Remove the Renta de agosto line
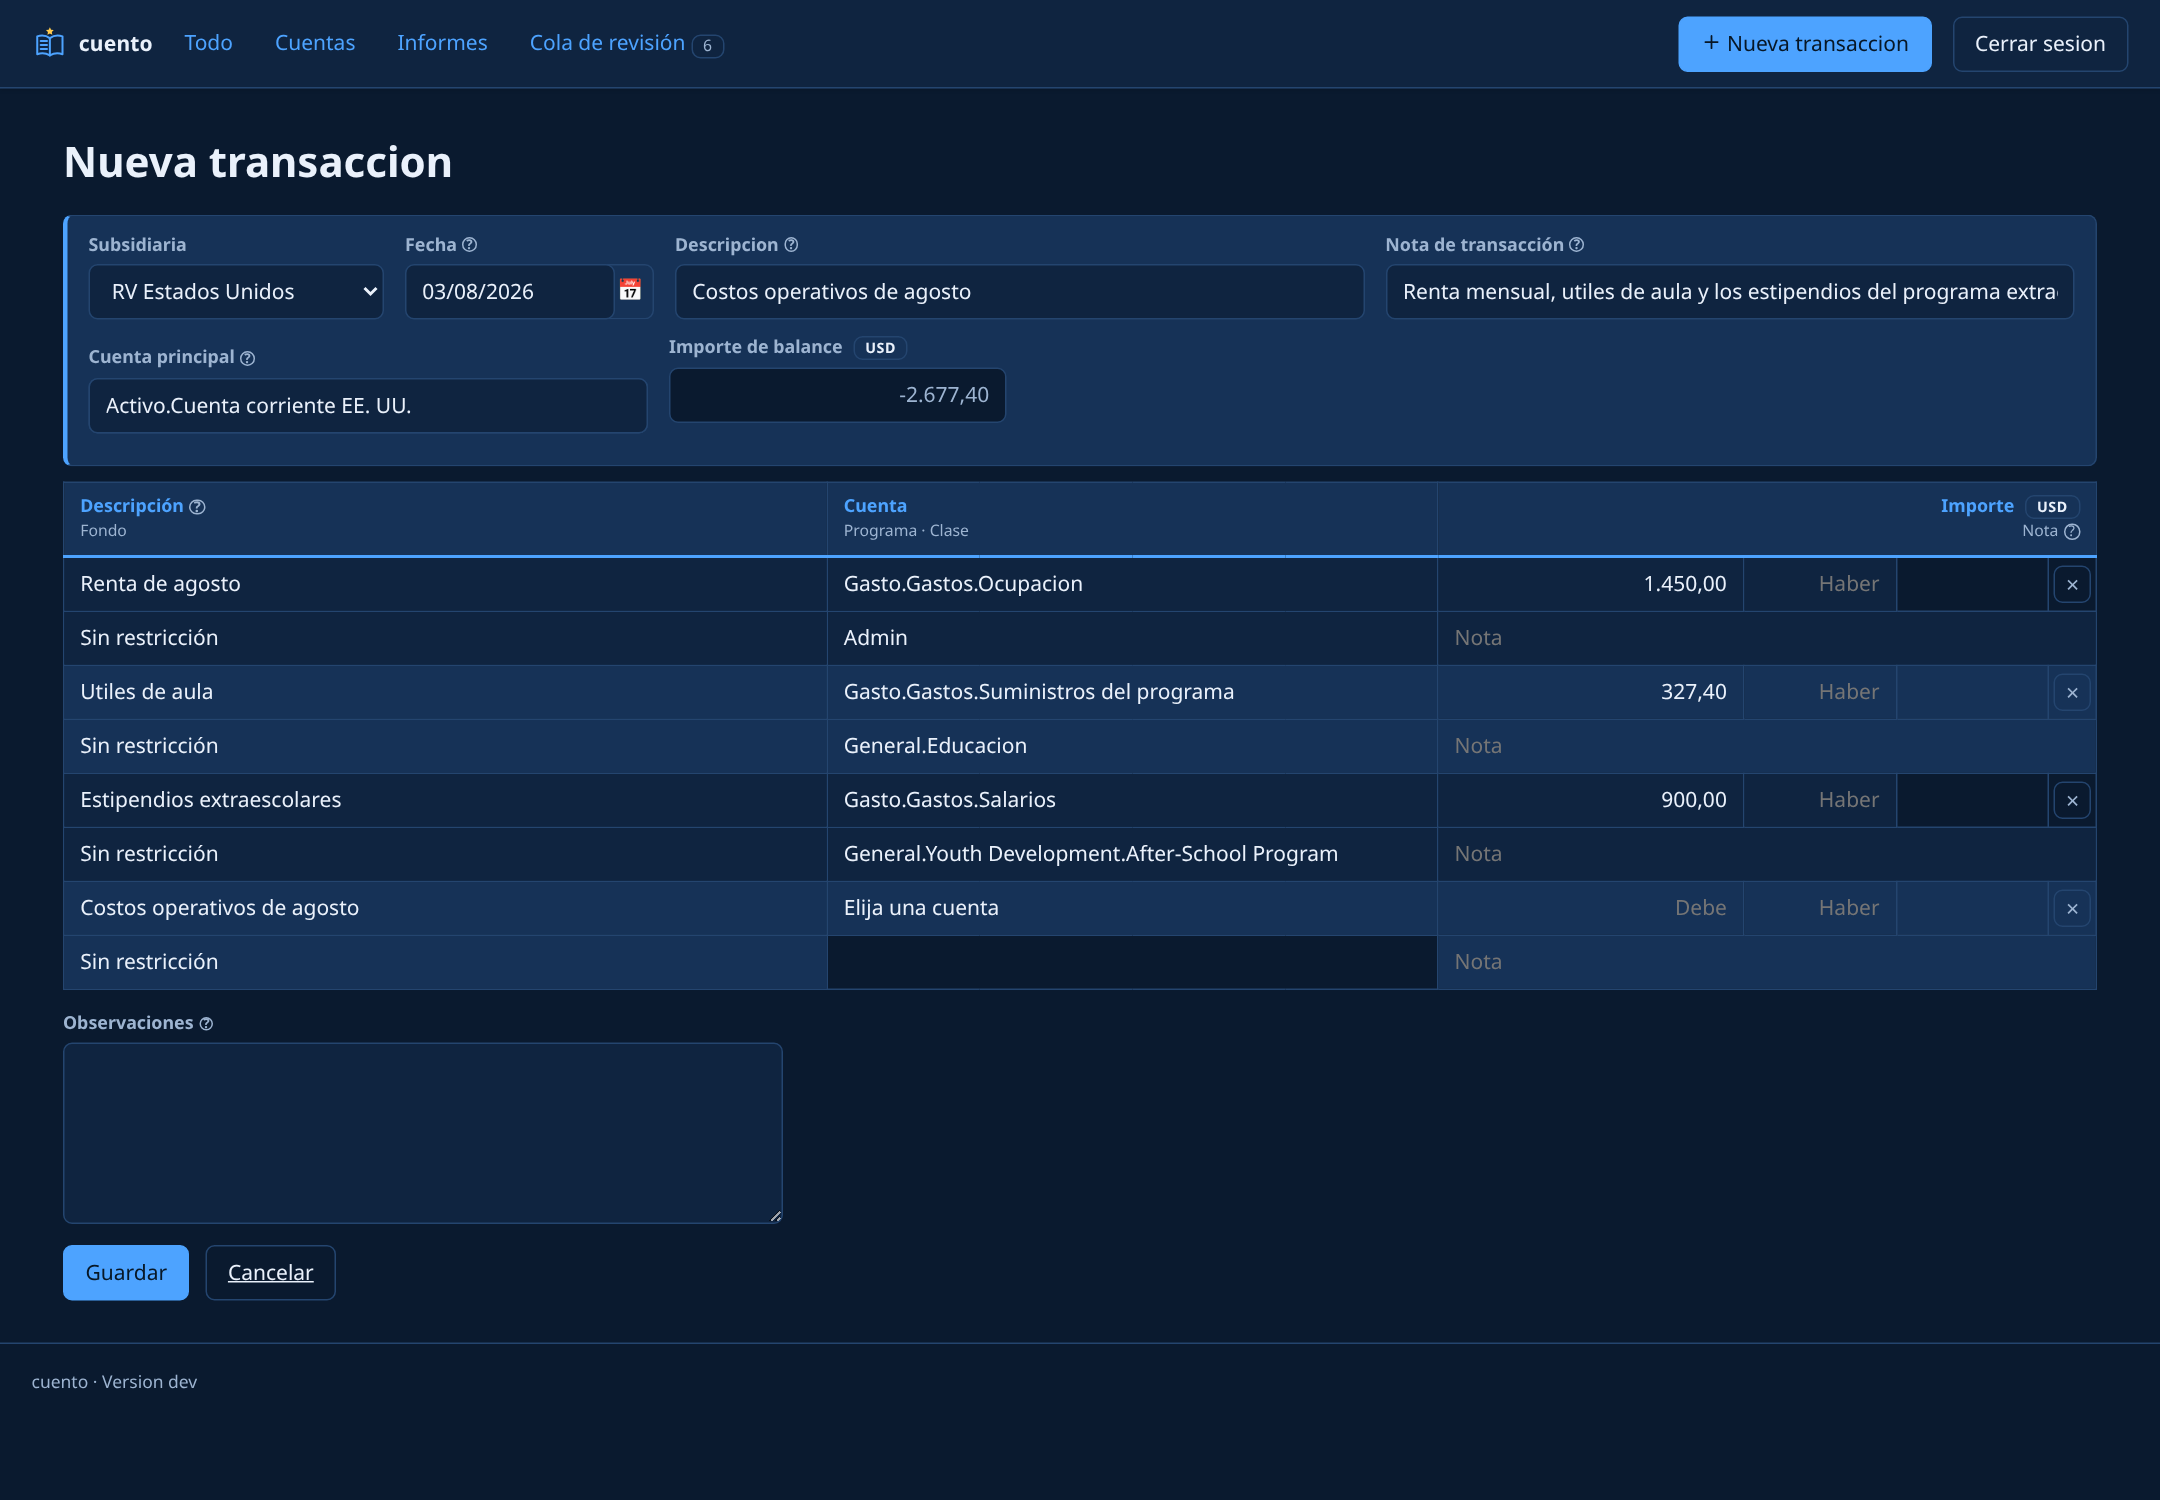The width and height of the screenshot is (2160, 1500). tap(2072, 585)
